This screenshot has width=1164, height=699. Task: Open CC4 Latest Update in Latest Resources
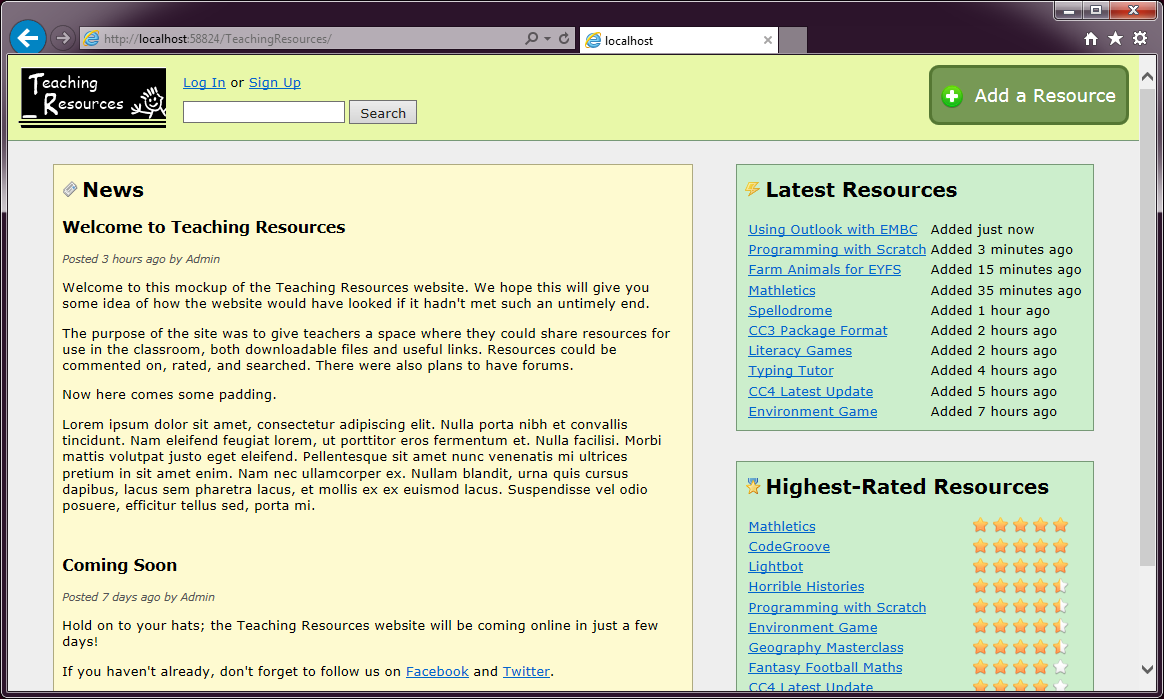pos(811,391)
